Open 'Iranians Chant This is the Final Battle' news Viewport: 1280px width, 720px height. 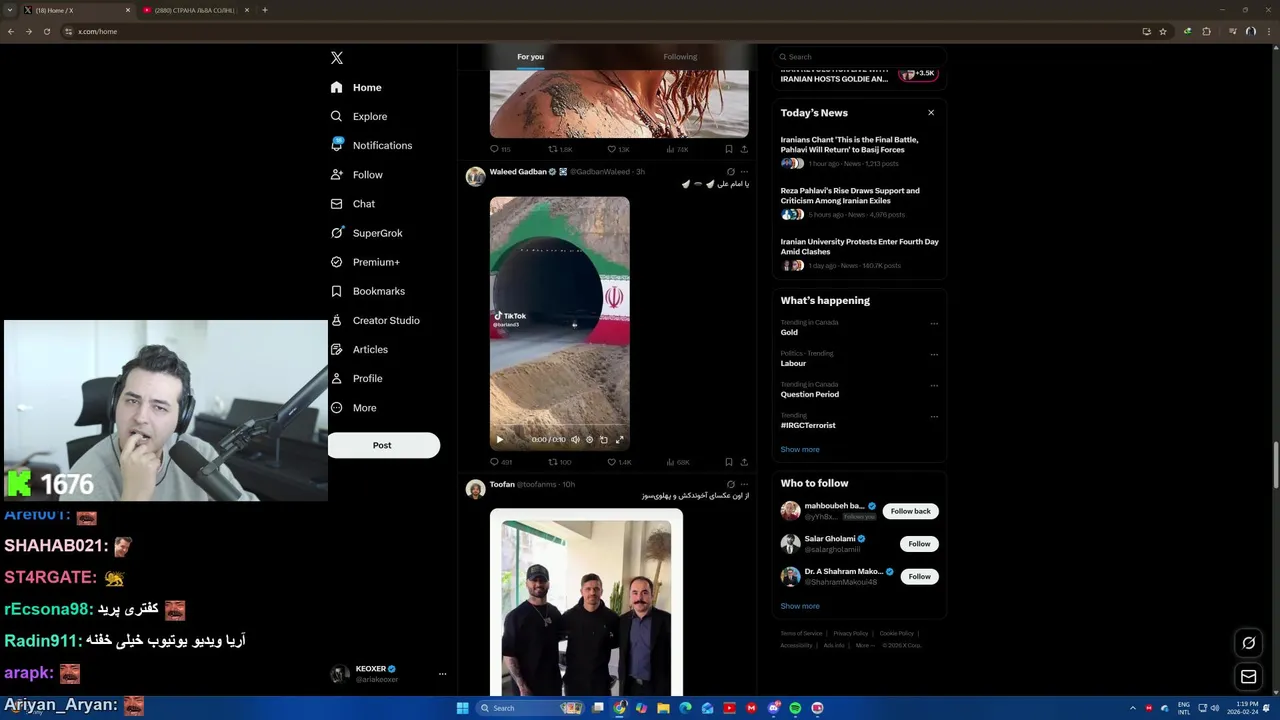pyautogui.click(x=859, y=151)
